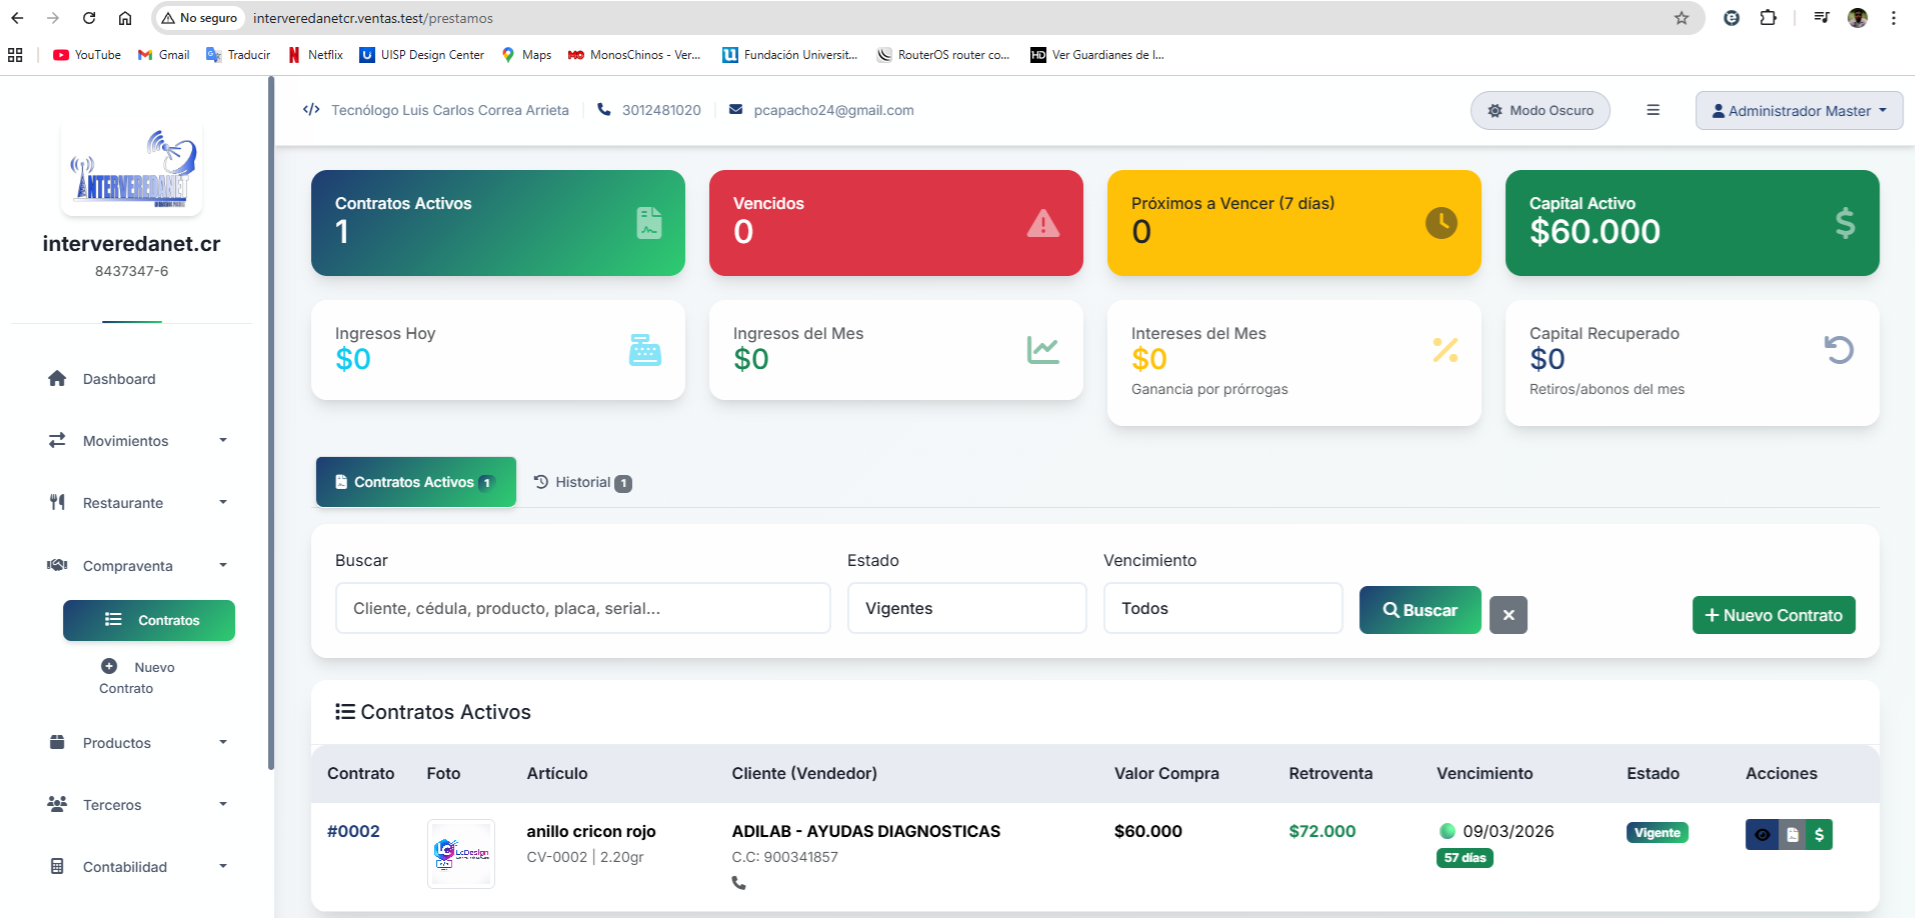Toggle Modo Oscuro
Screen dimensions: 1915x918
tap(1540, 110)
